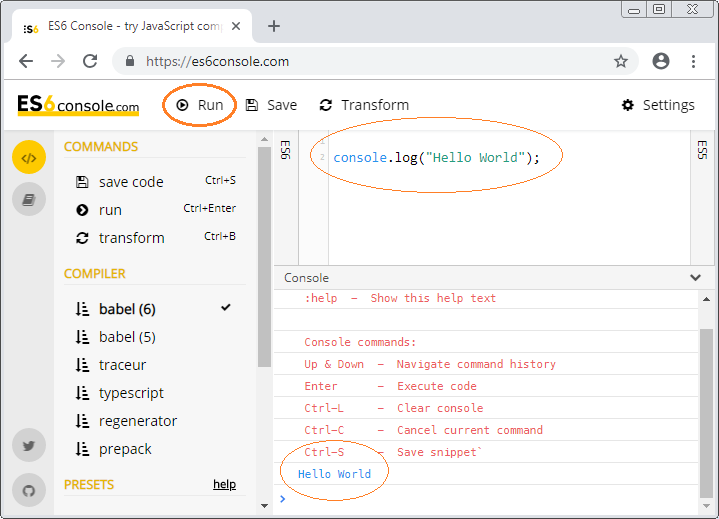This screenshot has width=719, height=519.
Task: Click the 'Console commands:' line
Action: 360,342
